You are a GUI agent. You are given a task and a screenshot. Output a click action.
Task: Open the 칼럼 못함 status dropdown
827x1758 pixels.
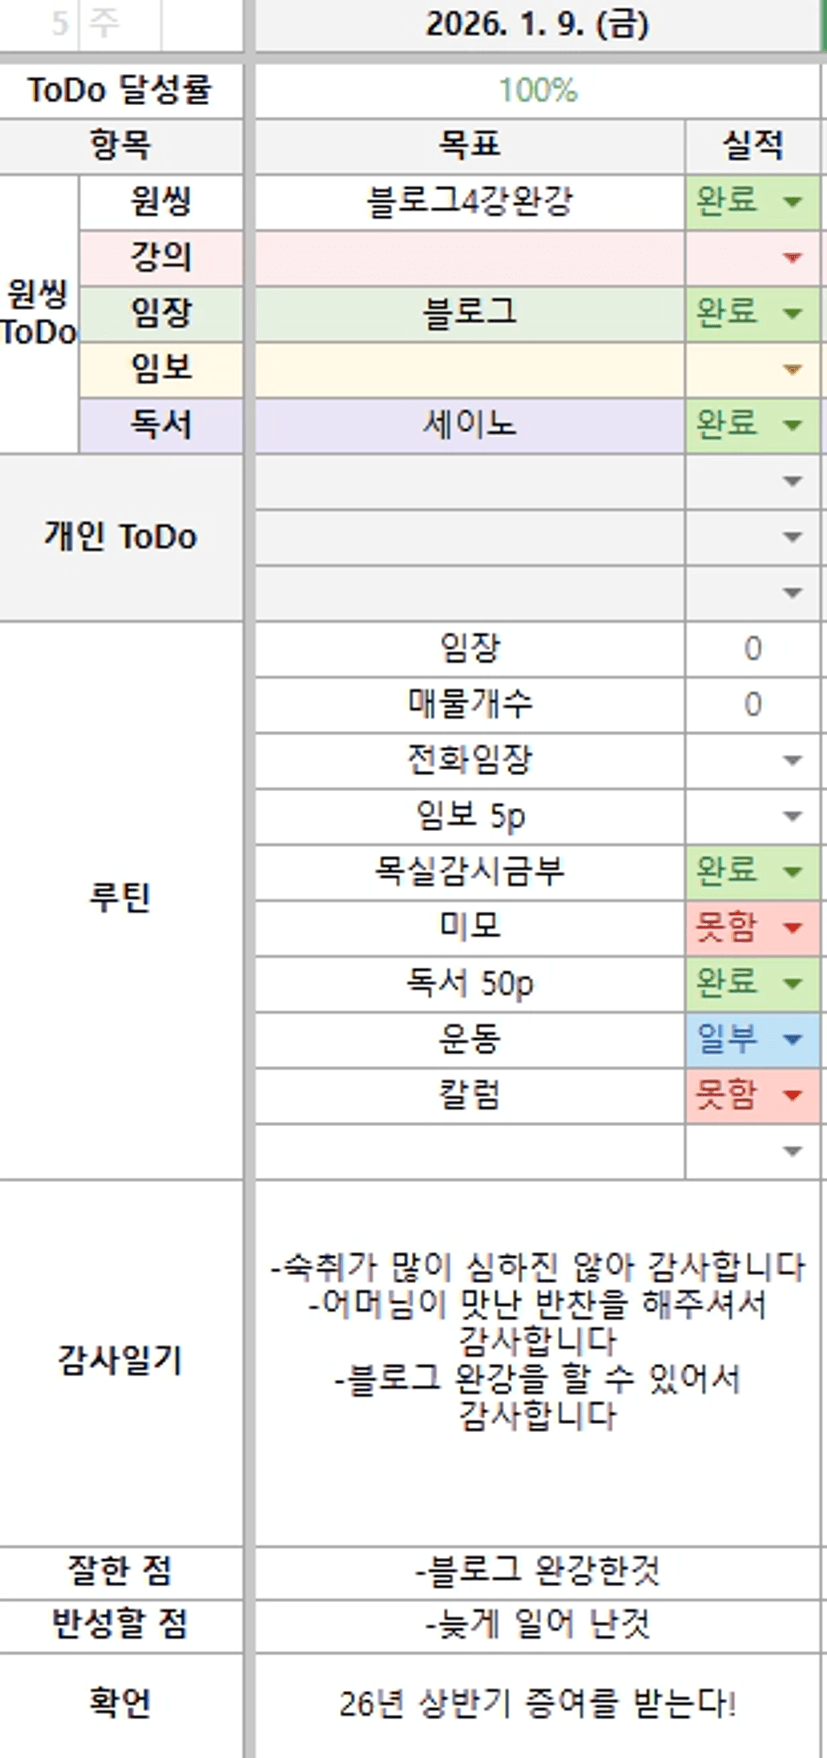click(792, 1095)
